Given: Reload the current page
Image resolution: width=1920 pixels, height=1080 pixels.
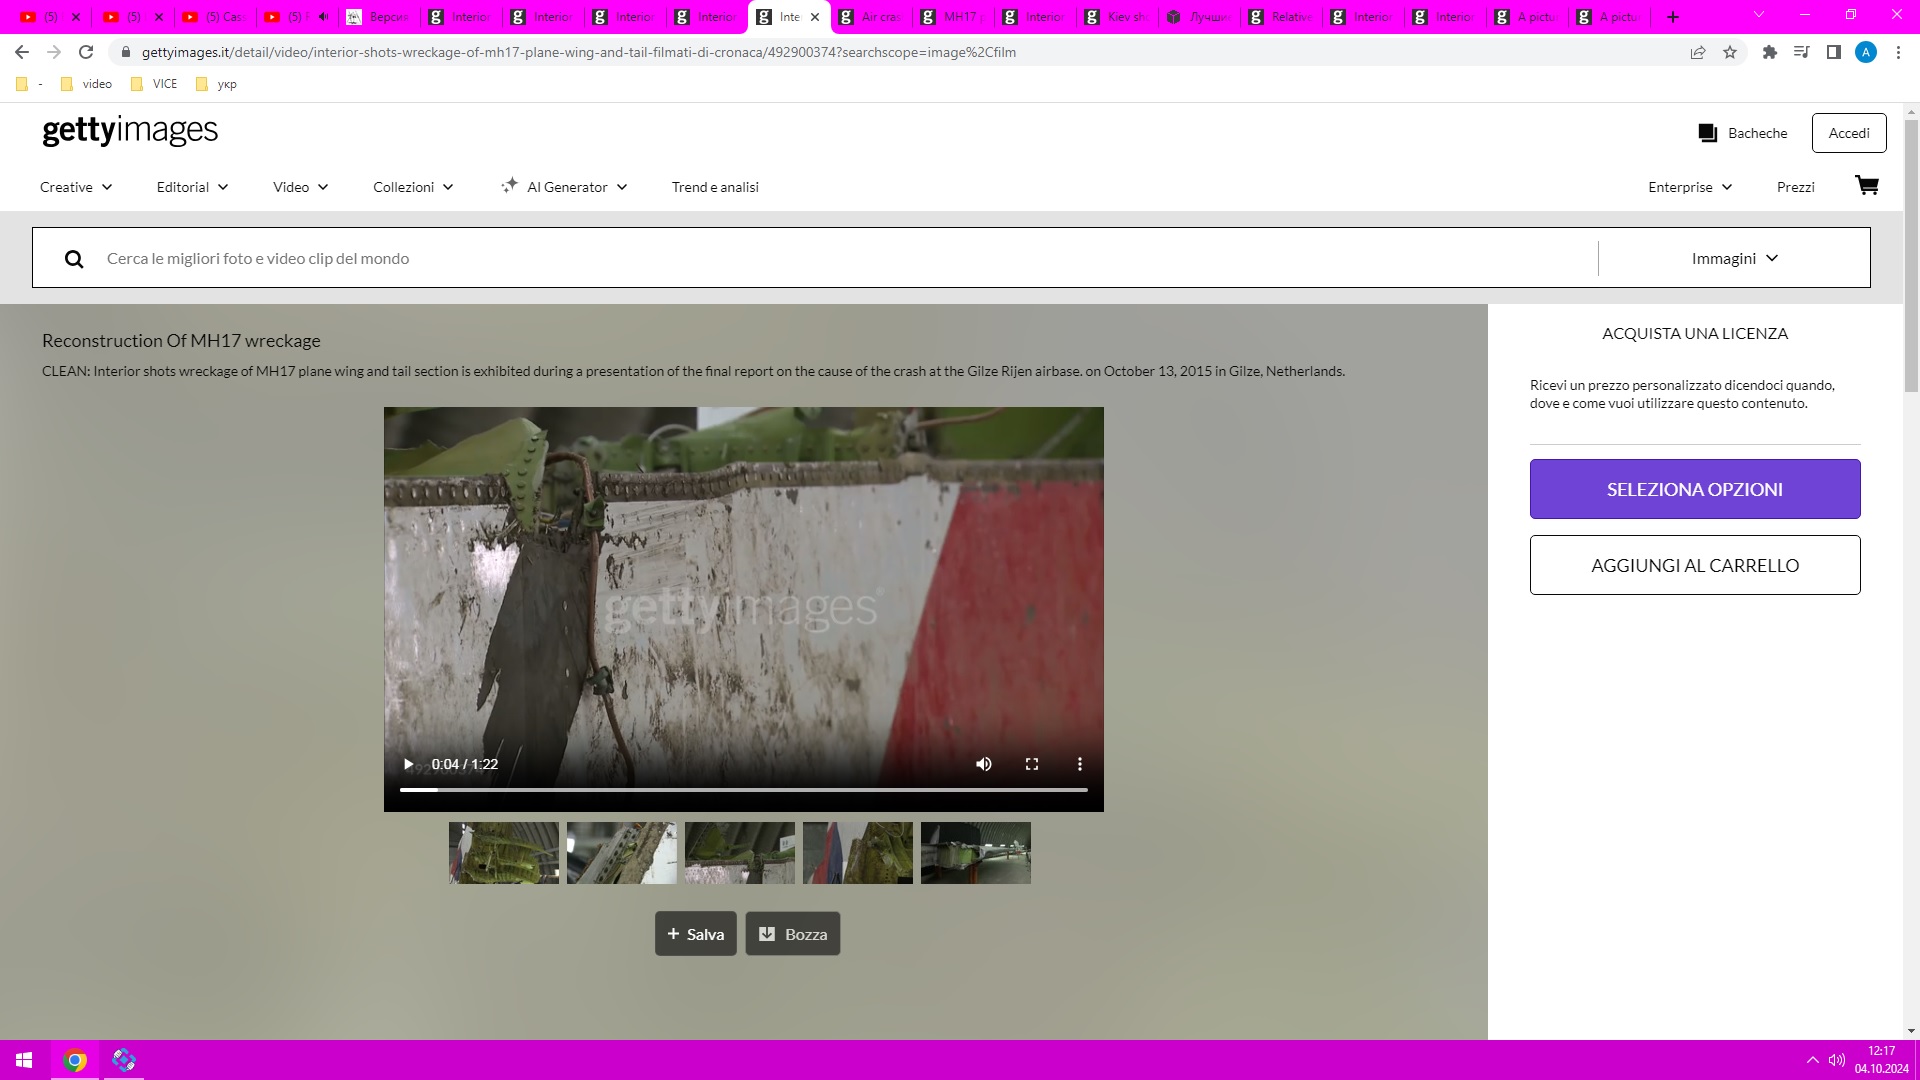Looking at the screenshot, I should click(86, 52).
